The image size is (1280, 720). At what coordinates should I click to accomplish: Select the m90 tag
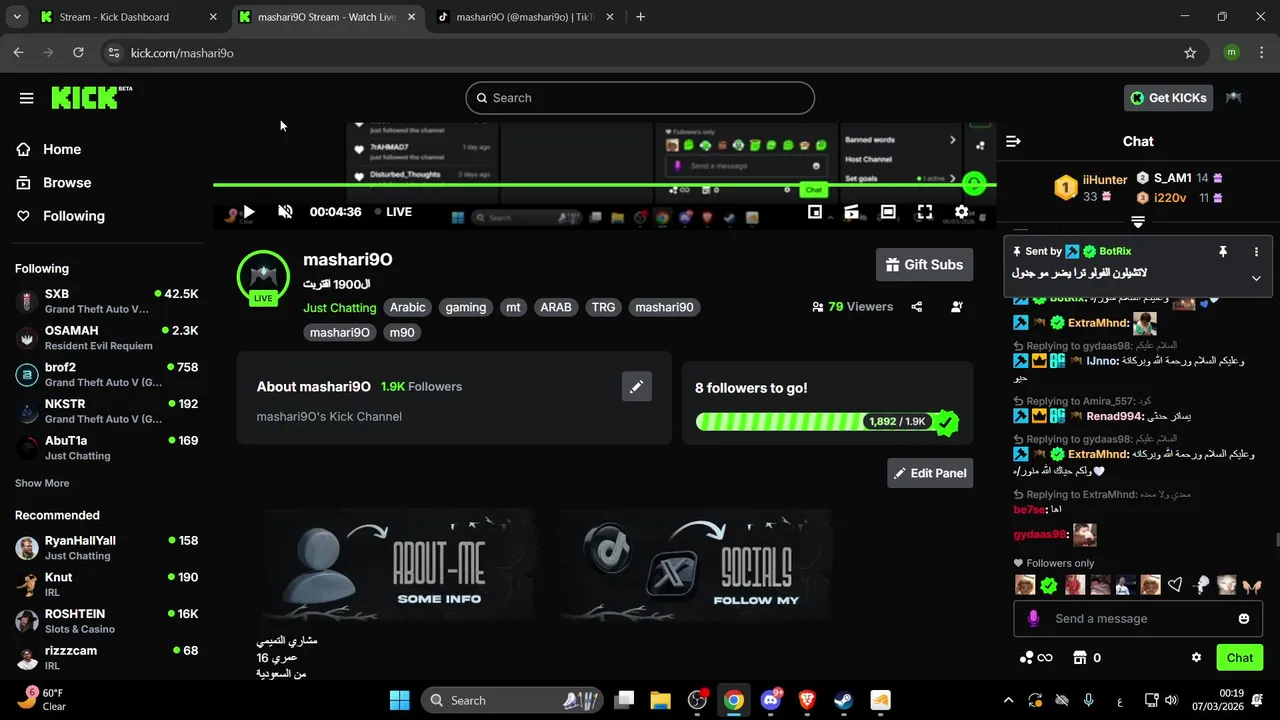click(402, 333)
